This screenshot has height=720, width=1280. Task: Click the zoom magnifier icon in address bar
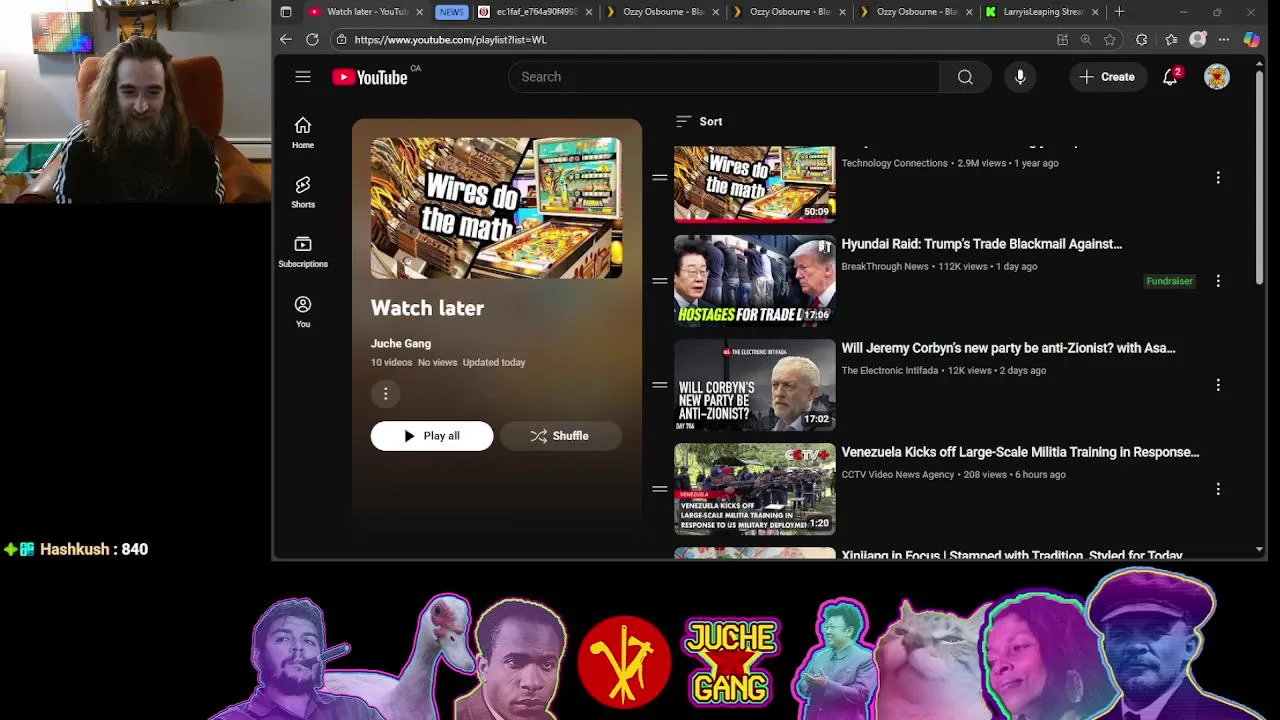pyautogui.click(x=1086, y=40)
